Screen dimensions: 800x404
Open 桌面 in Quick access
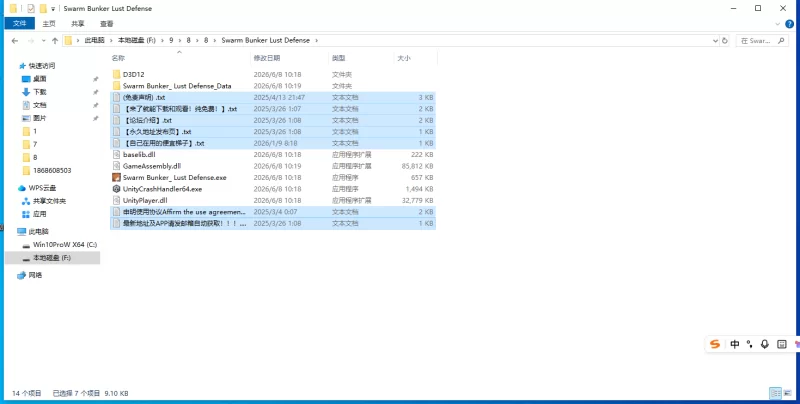pyautogui.click(x=40, y=79)
